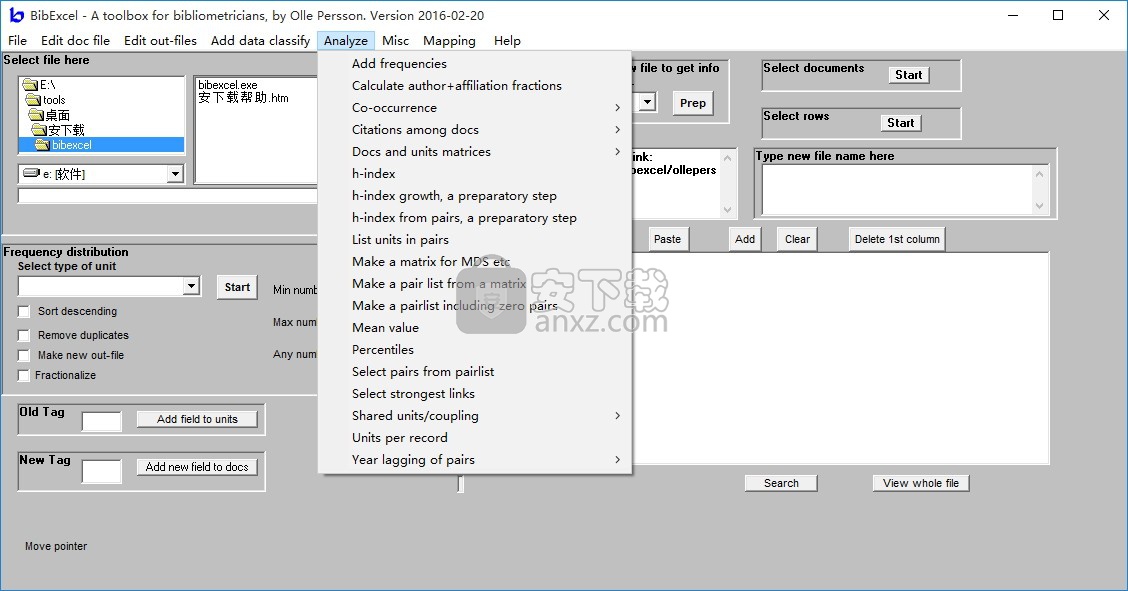Click the file path input field
1128x591 pixels.
[x=167, y=196]
